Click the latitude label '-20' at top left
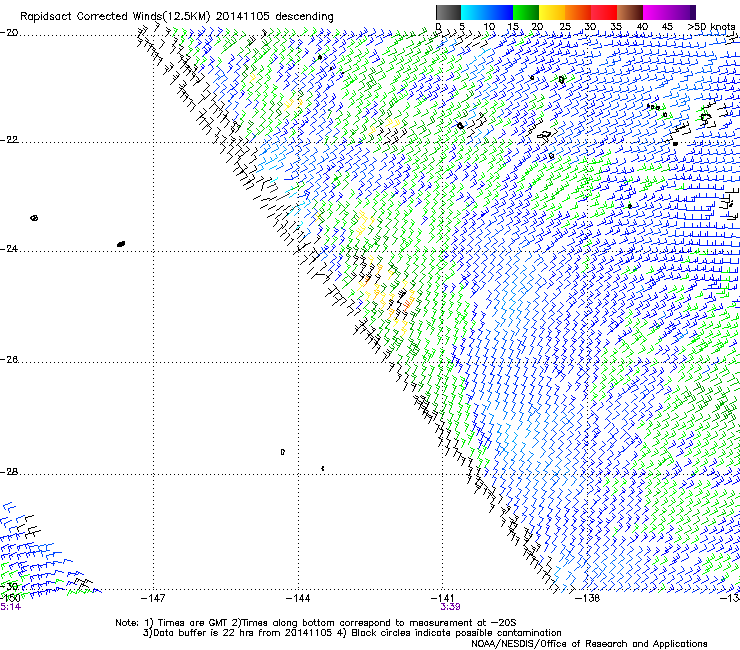 coord(9,33)
